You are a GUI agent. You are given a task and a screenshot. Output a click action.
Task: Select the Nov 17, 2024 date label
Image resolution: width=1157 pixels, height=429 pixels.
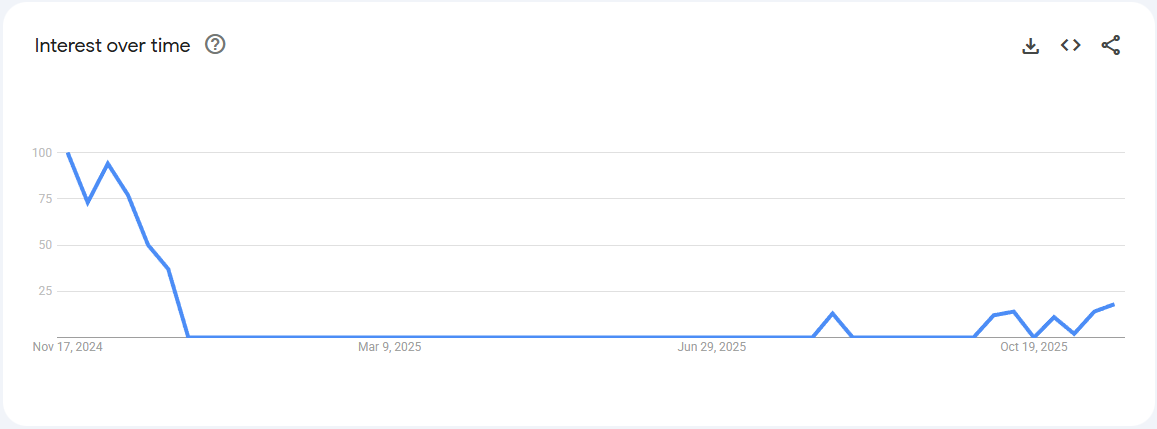68,347
